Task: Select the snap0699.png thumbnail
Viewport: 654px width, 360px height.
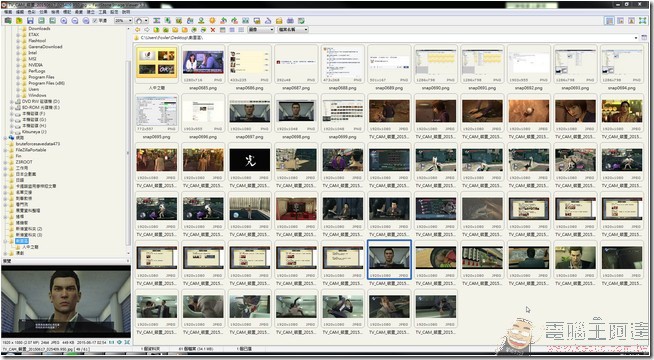Action: coord(343,116)
